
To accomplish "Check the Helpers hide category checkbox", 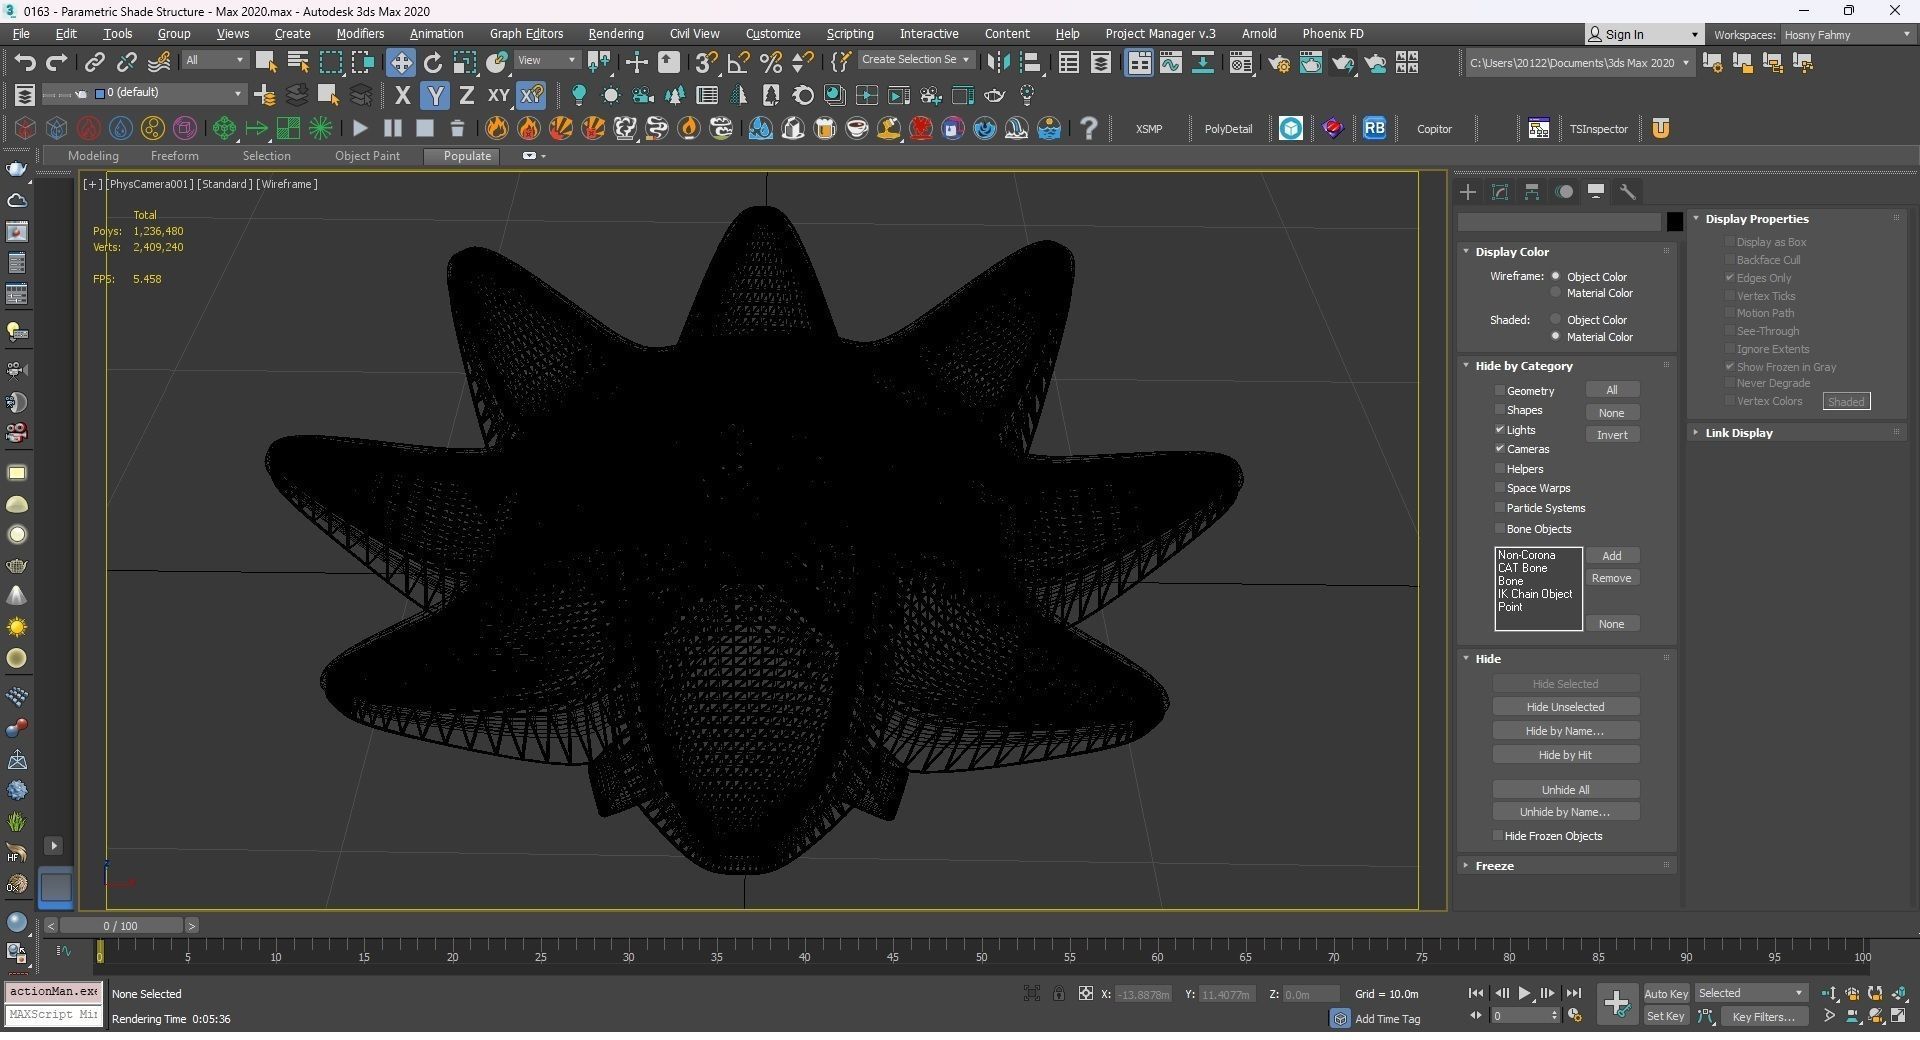I will [x=1500, y=468].
